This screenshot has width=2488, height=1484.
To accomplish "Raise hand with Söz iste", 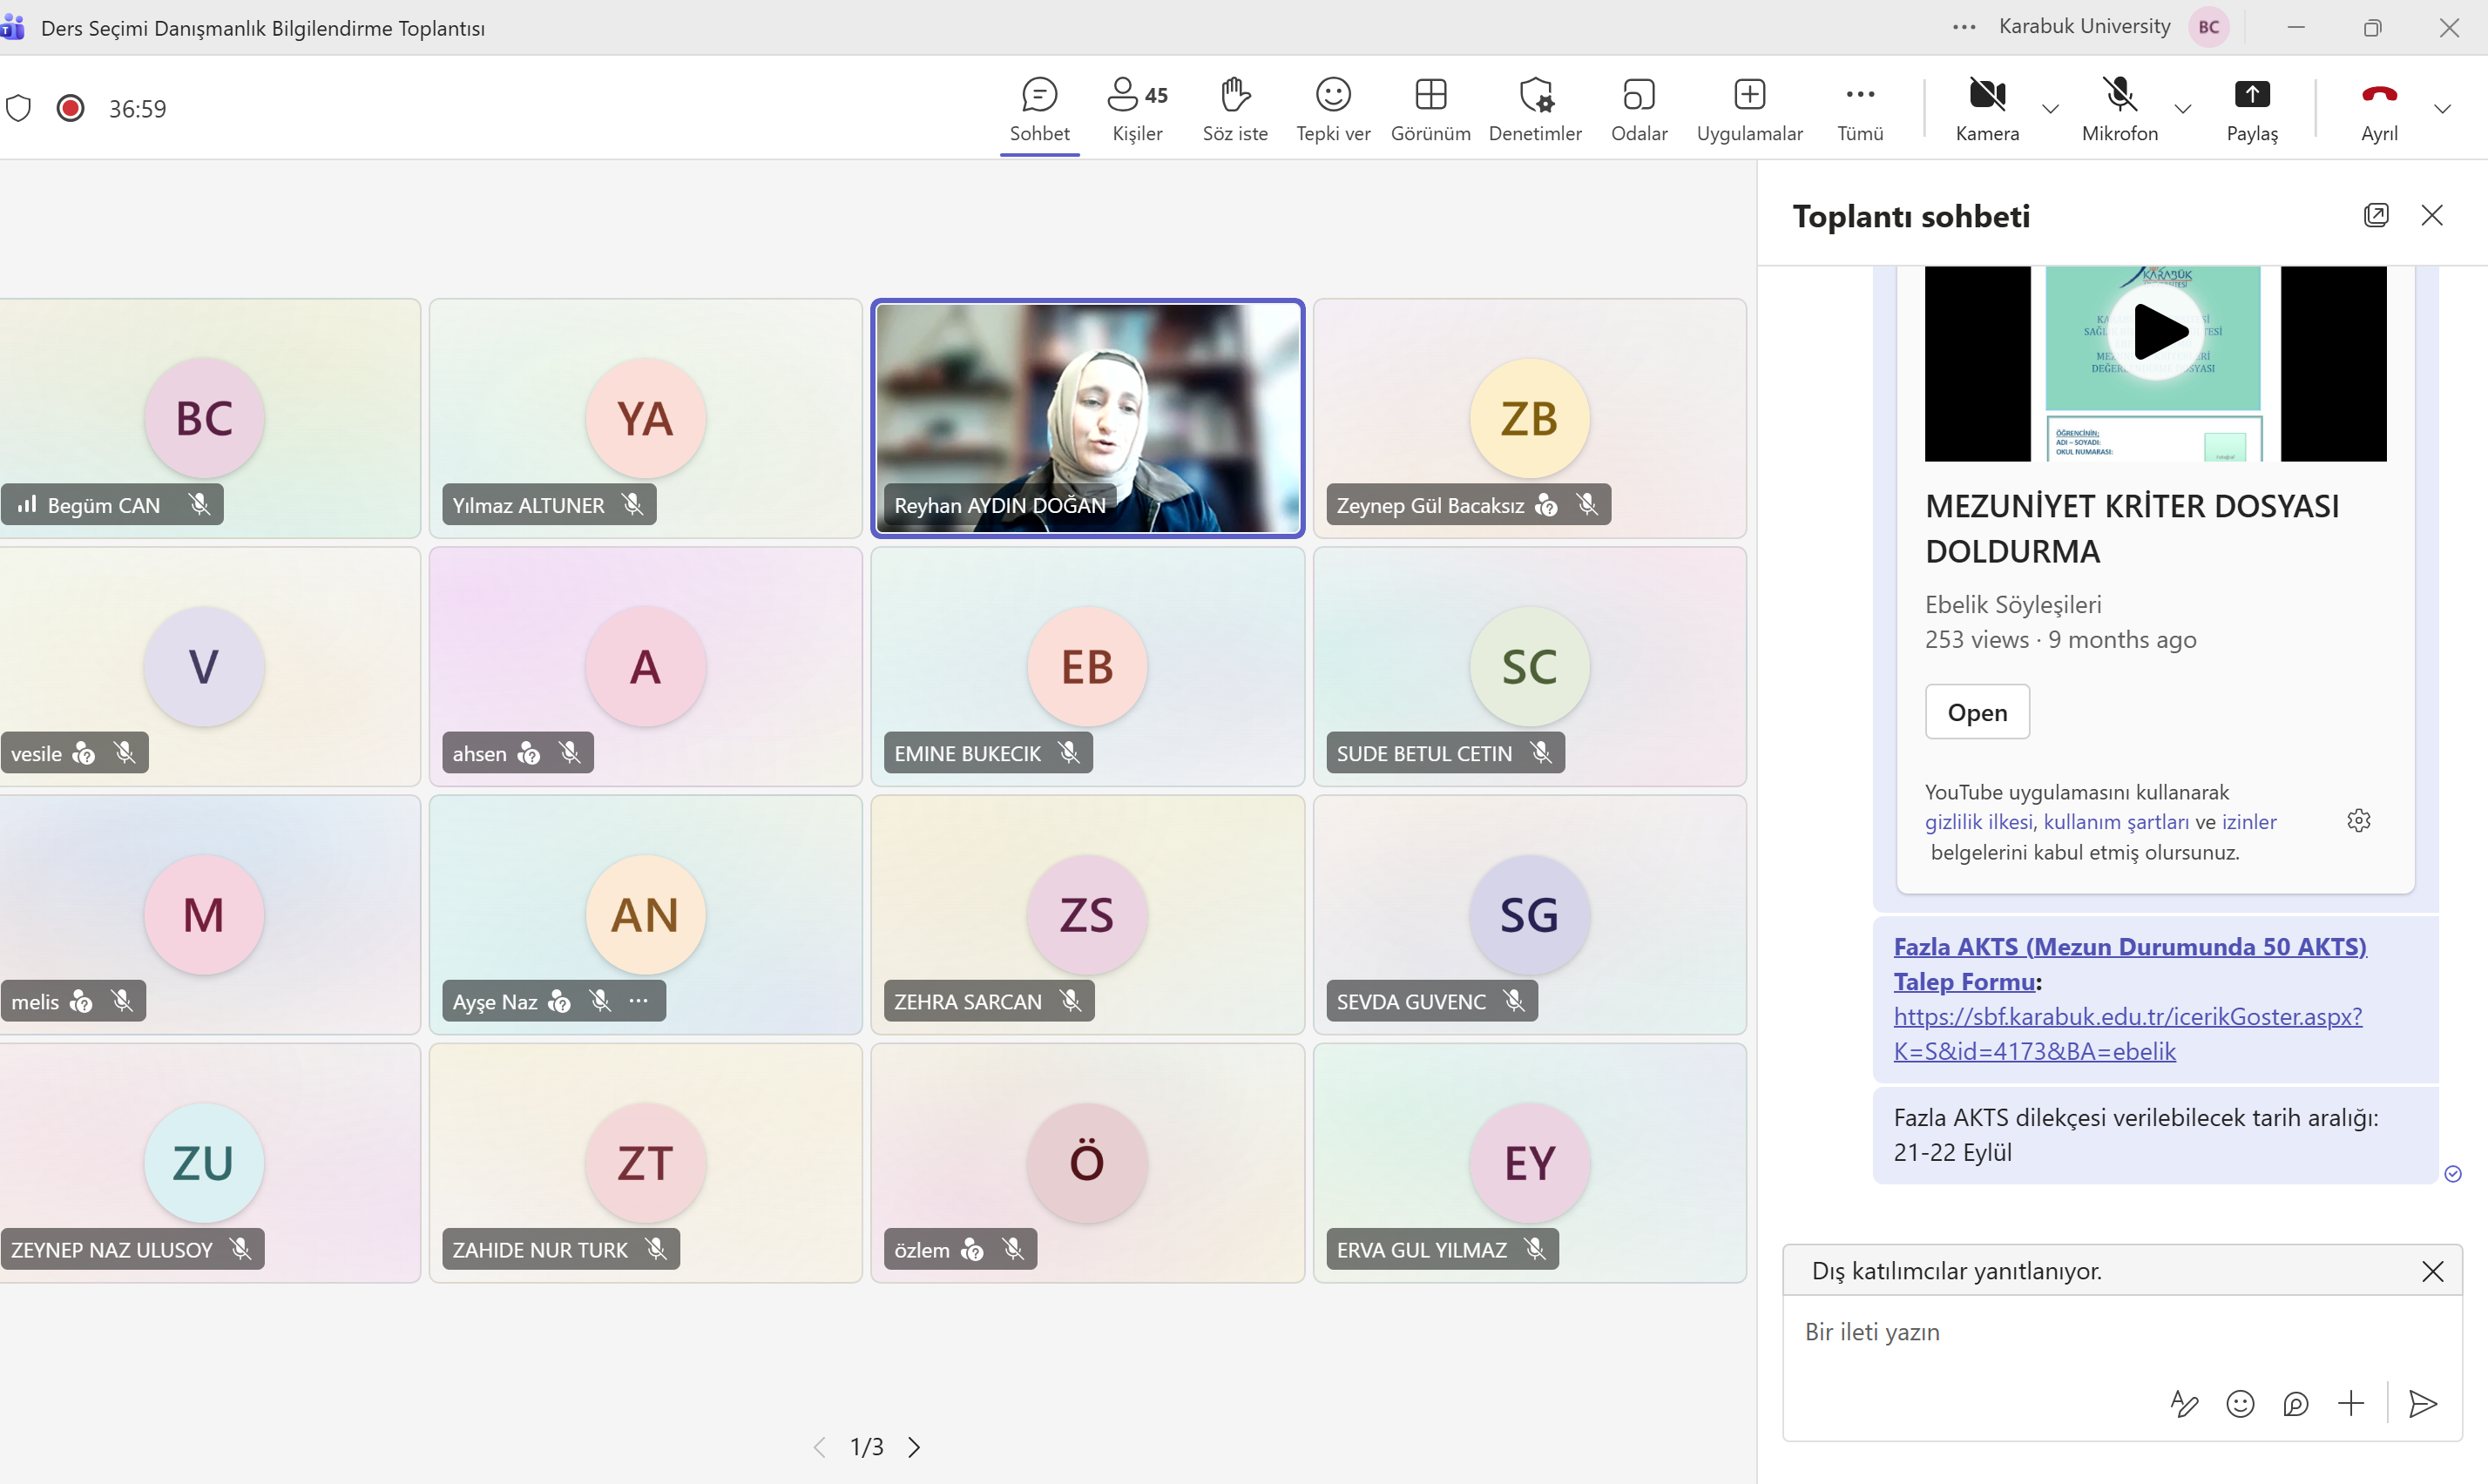I will pyautogui.click(x=1235, y=109).
